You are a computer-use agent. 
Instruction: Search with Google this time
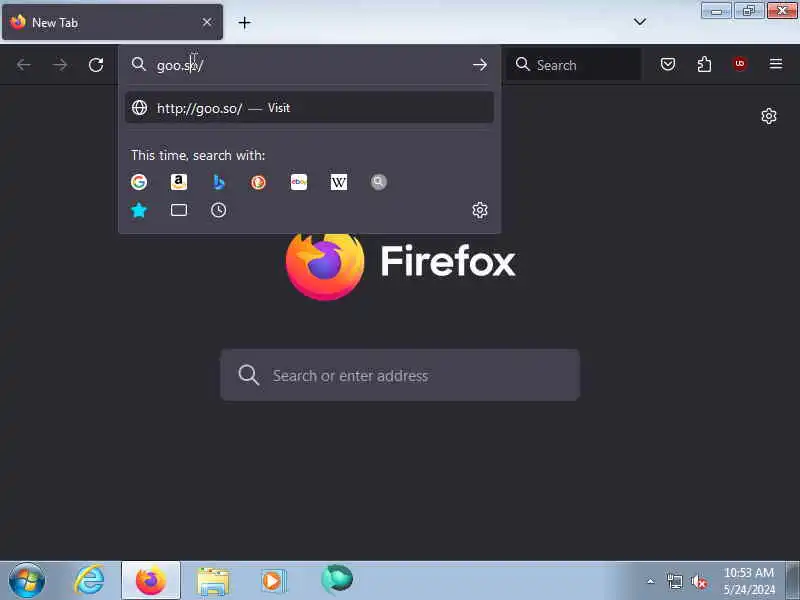[139, 182]
